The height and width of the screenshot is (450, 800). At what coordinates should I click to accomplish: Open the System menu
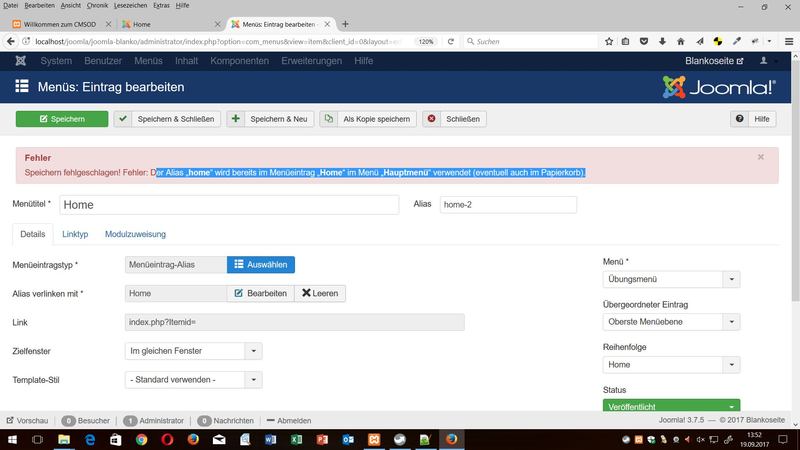pyautogui.click(x=56, y=61)
